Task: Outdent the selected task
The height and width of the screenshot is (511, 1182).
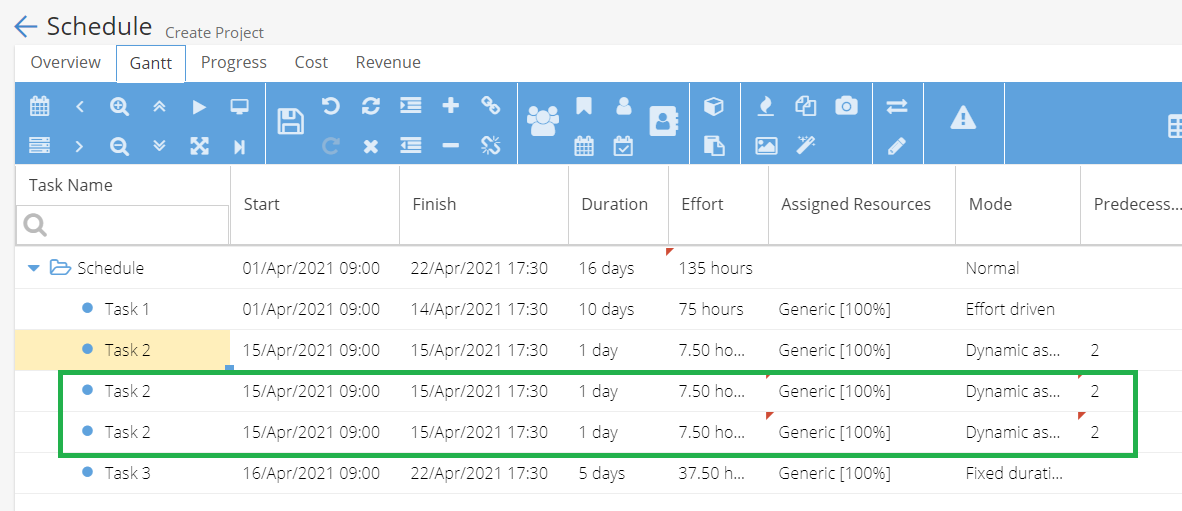Action: (x=410, y=145)
